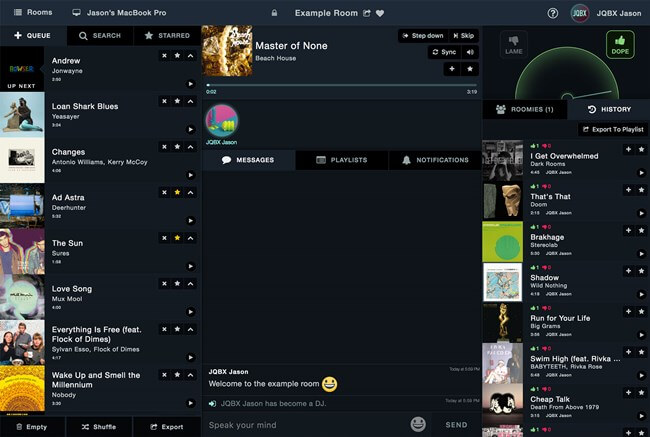Remove Changes from the queue

165,147
